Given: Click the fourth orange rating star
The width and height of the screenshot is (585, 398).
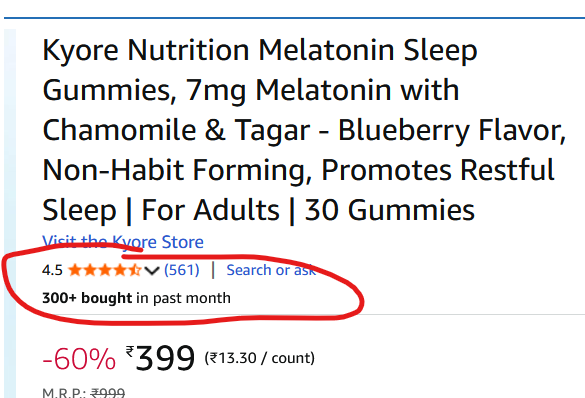Looking at the screenshot, I should pos(120,270).
